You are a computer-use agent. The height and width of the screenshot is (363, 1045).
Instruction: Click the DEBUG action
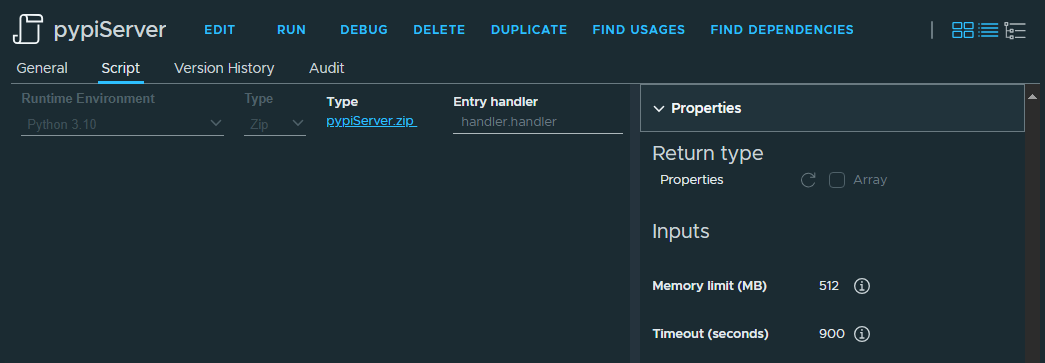point(364,30)
